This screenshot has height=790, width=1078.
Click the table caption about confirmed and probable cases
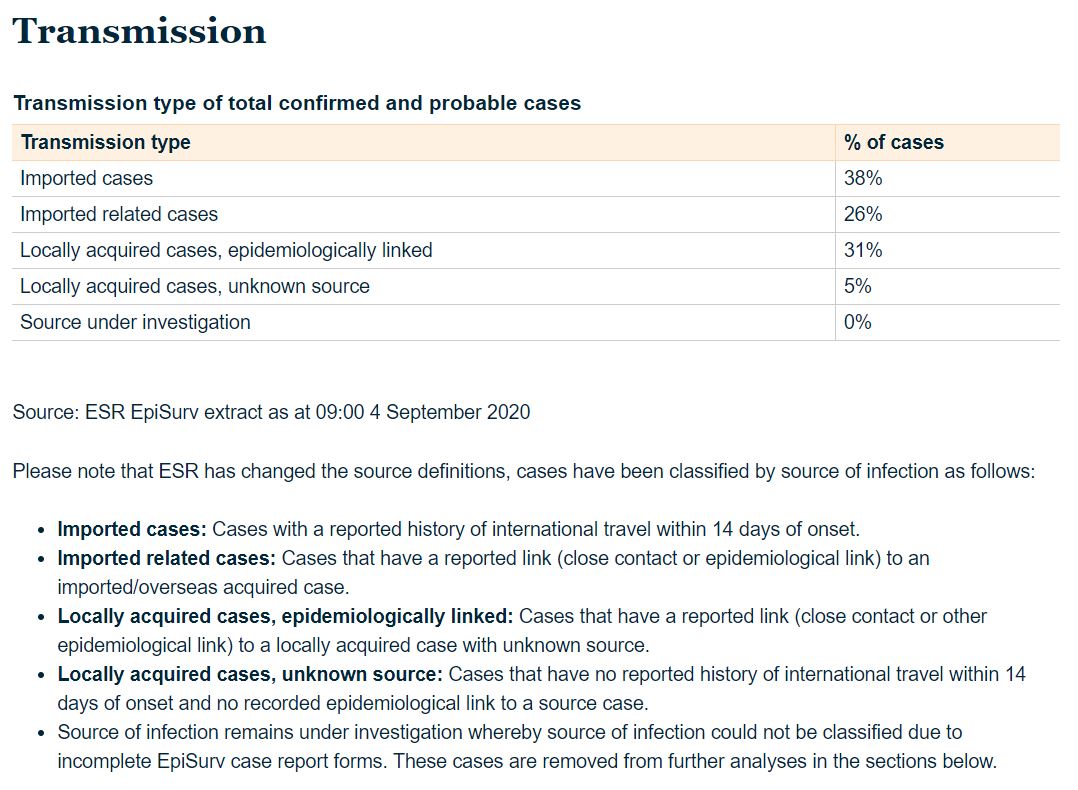point(297,103)
